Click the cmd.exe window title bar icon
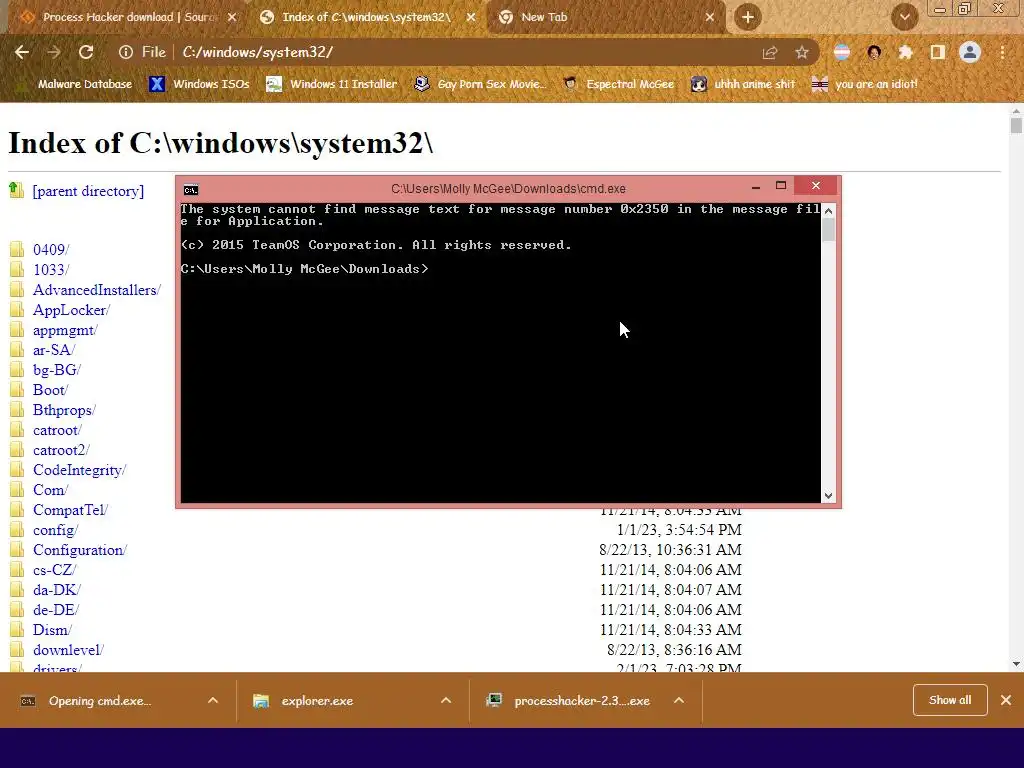 point(191,190)
